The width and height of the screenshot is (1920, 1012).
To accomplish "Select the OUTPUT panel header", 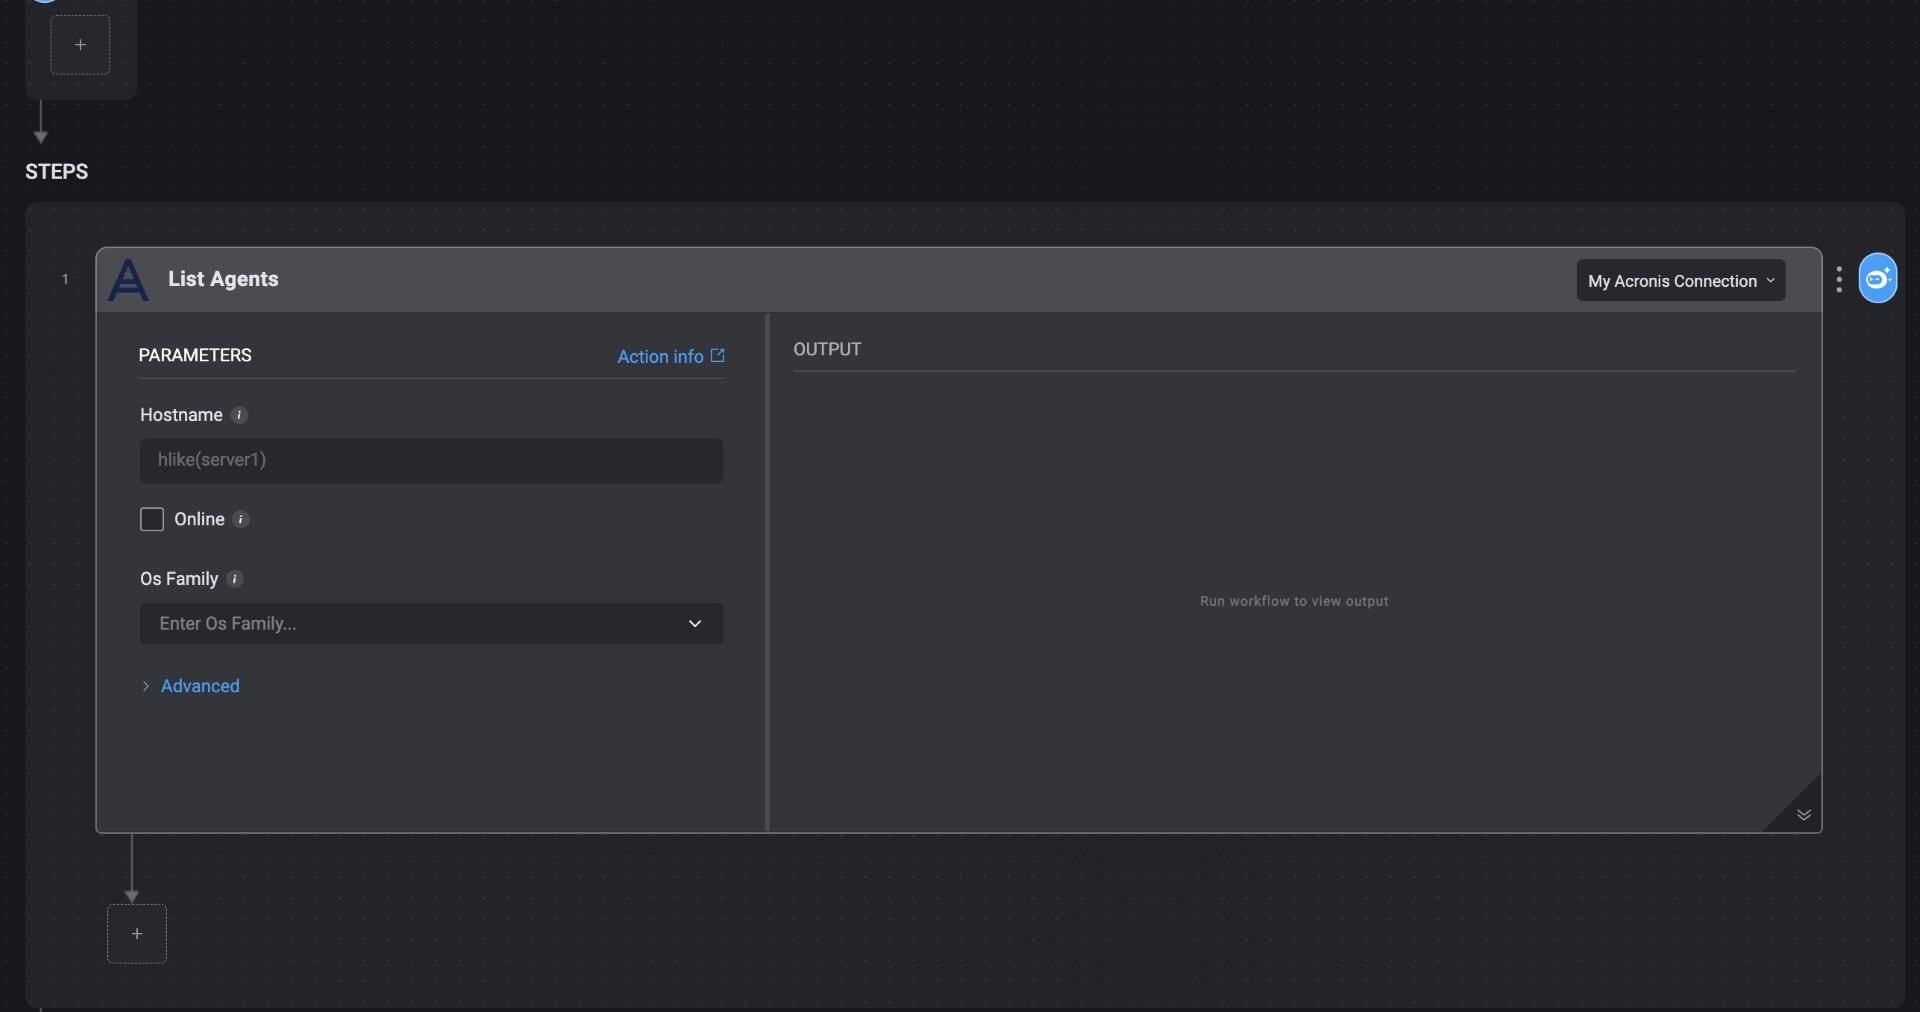I will (x=827, y=349).
